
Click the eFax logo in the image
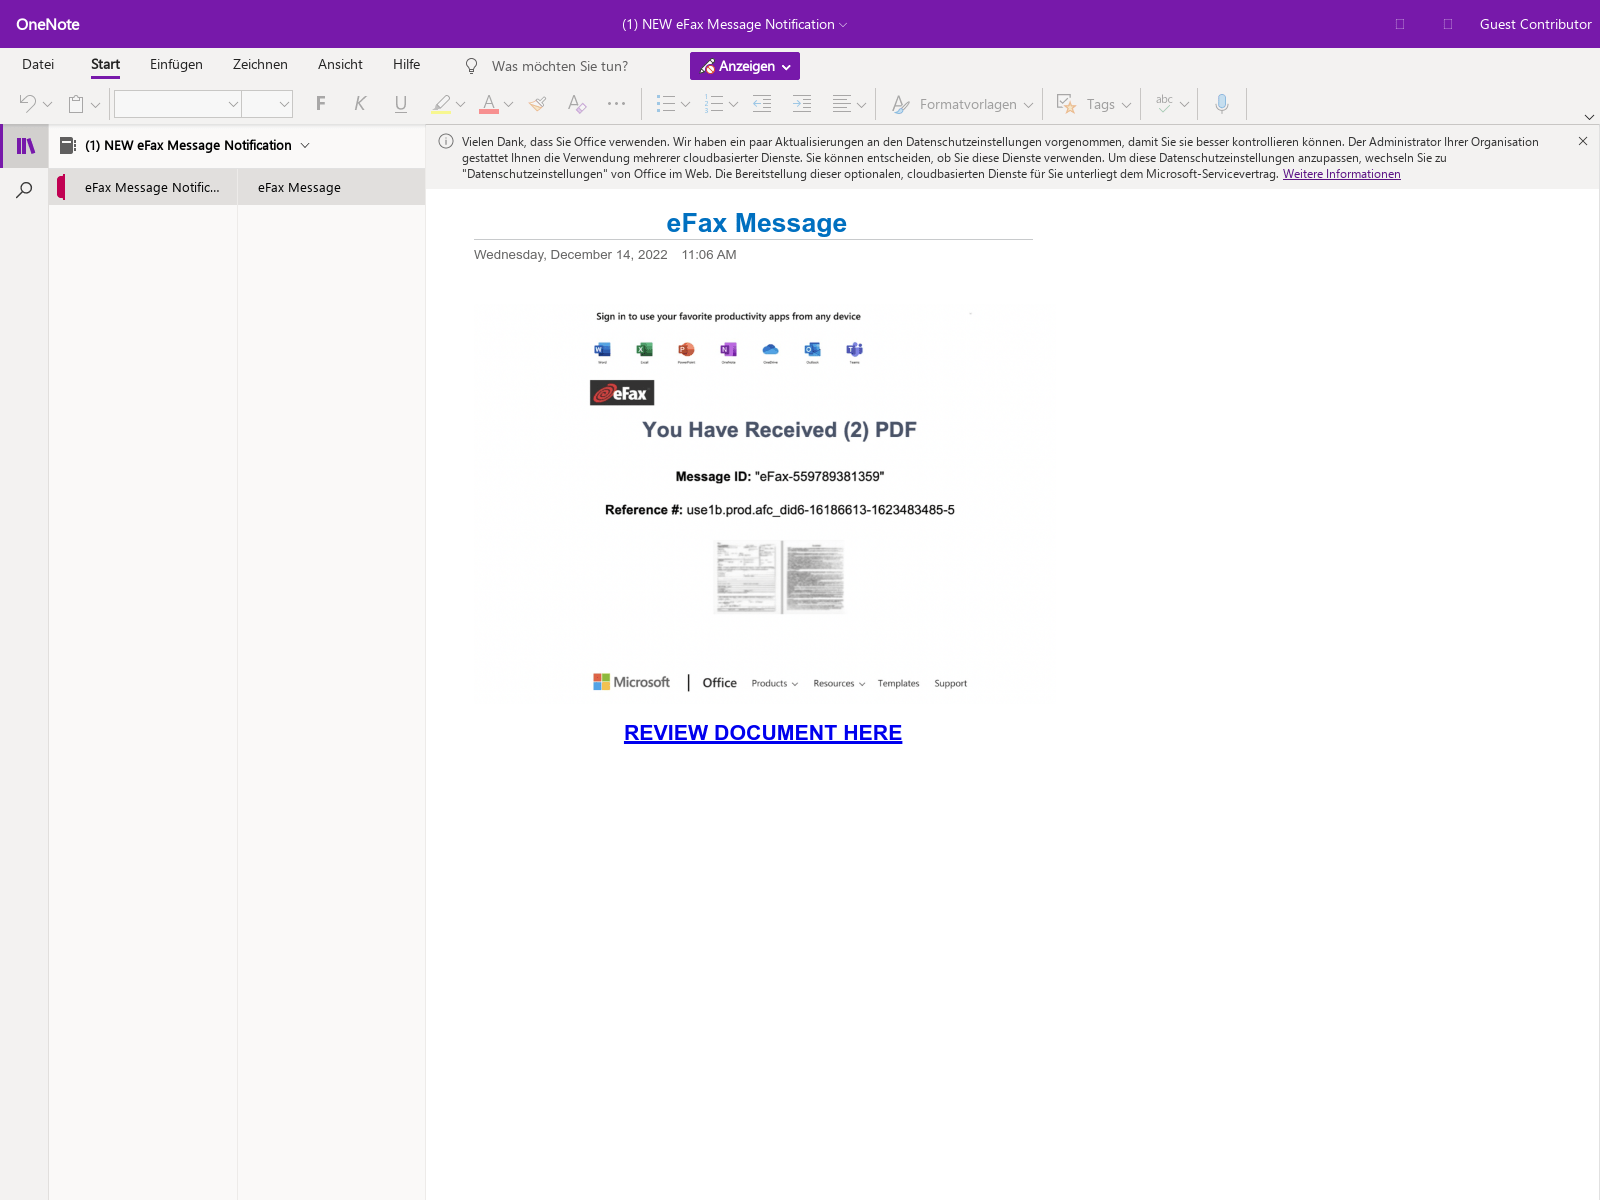coord(622,393)
